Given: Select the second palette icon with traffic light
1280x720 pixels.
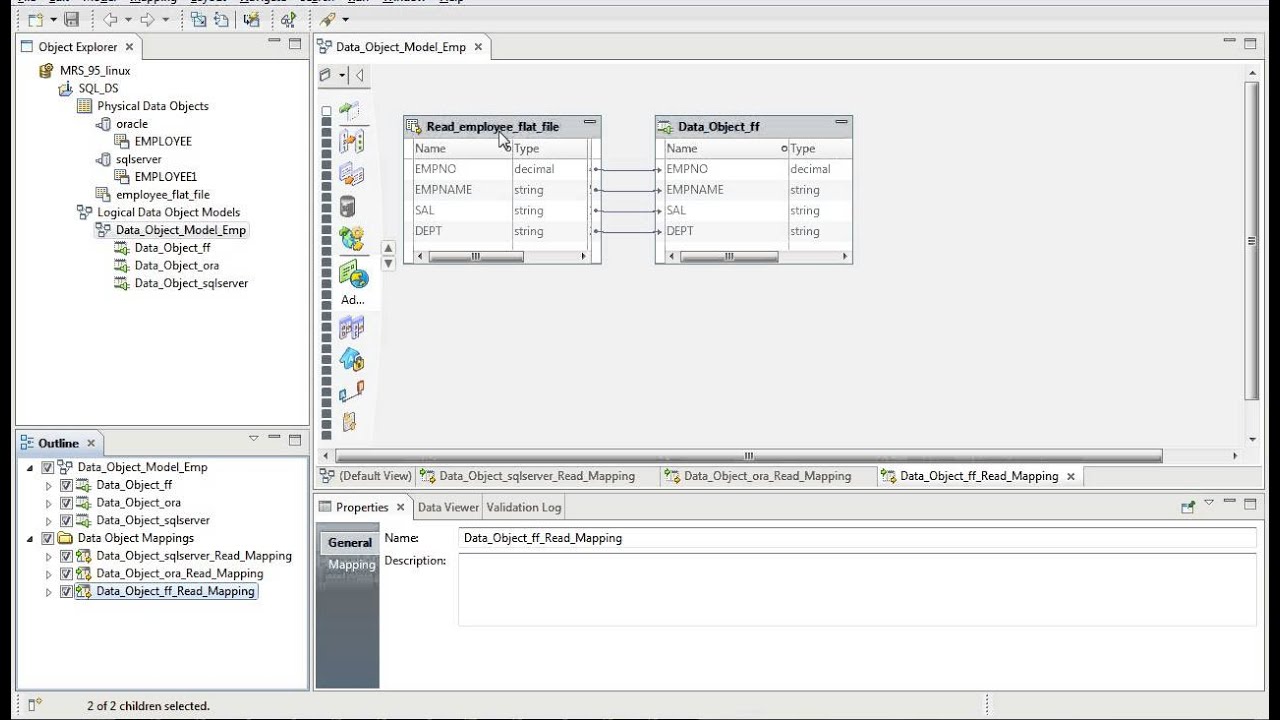Looking at the screenshot, I should point(351,141).
